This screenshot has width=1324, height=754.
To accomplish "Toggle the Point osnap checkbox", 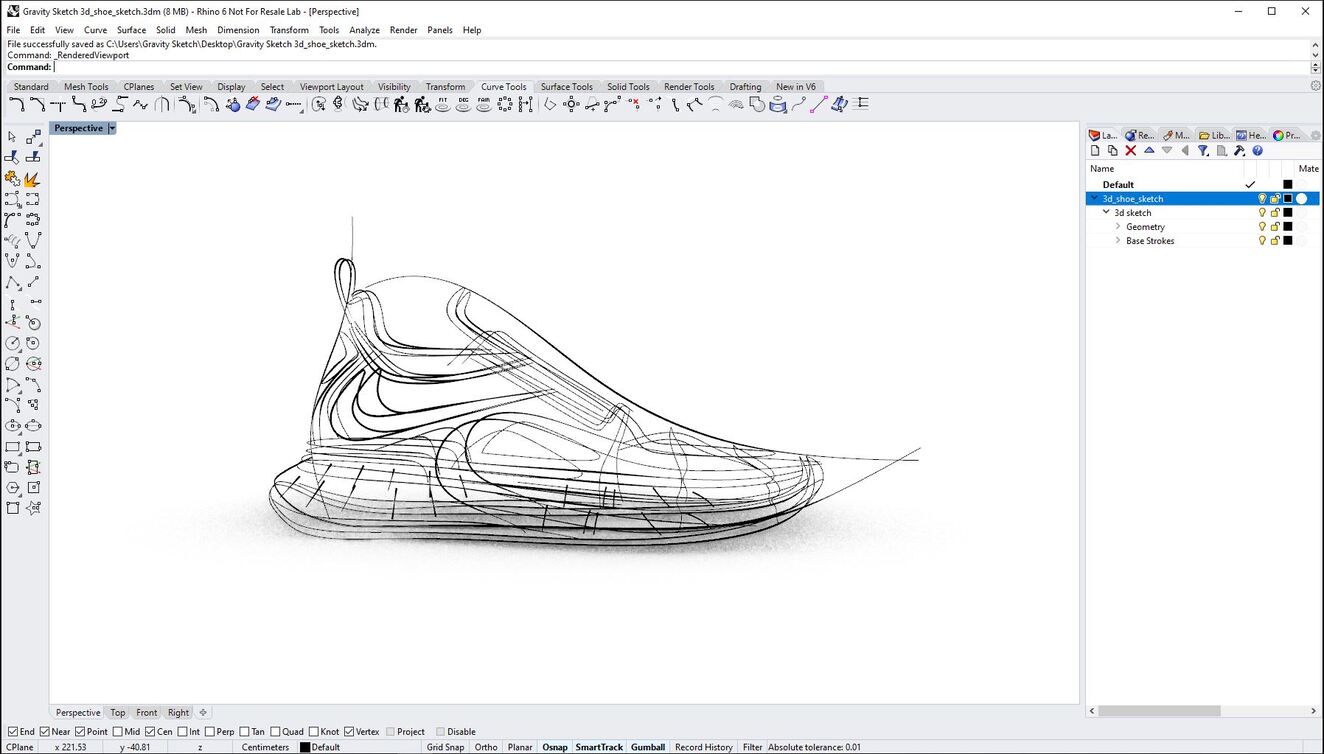I will coord(82,732).
